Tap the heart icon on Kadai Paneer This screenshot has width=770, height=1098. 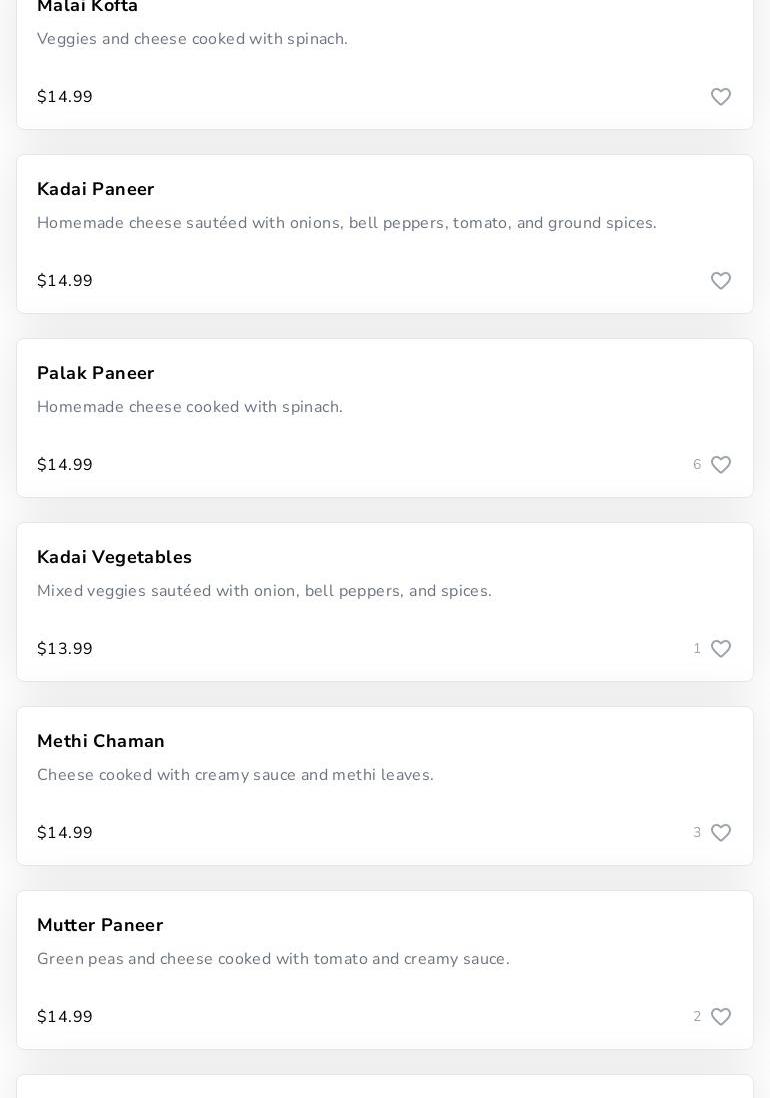(x=720, y=281)
